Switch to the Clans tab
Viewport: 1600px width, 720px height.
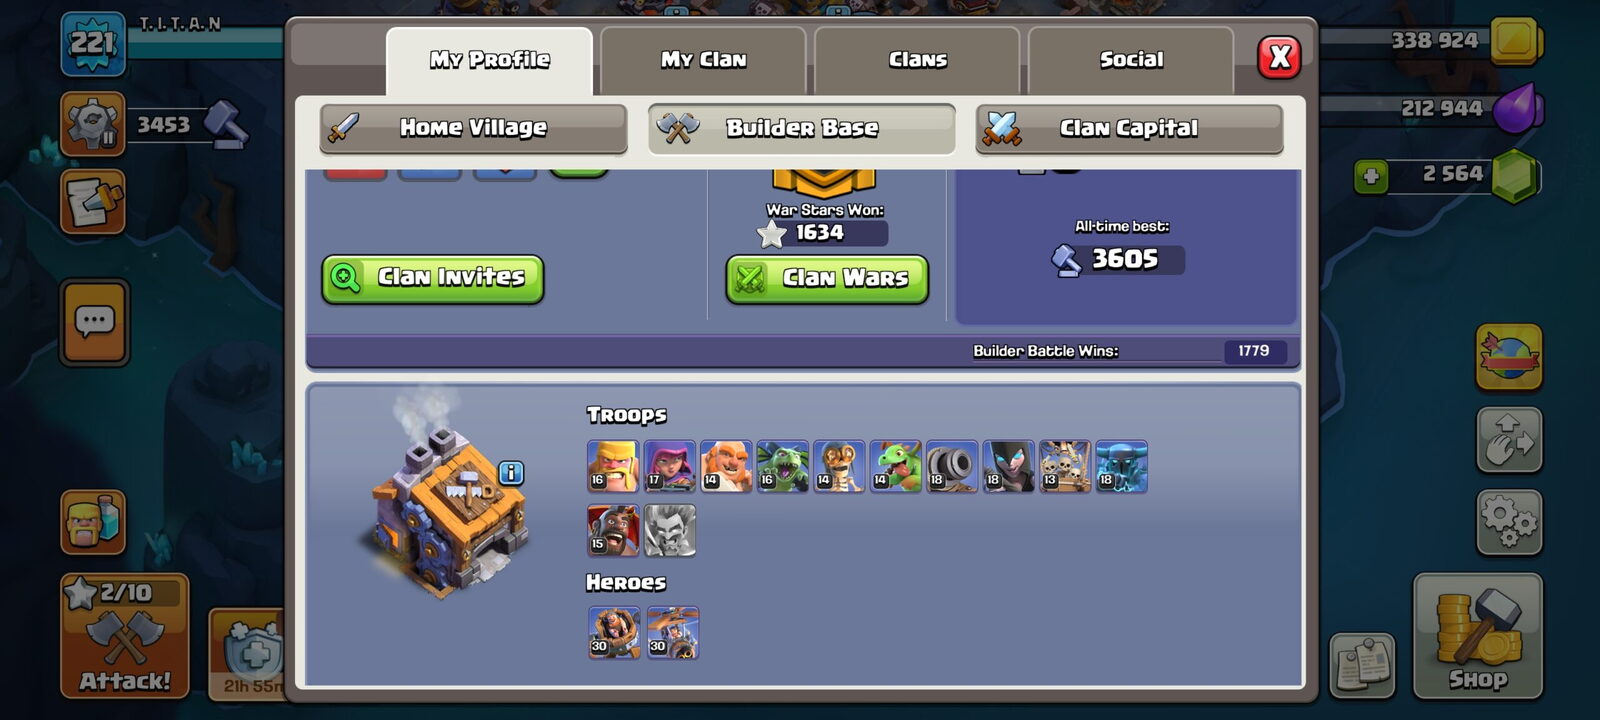917,60
